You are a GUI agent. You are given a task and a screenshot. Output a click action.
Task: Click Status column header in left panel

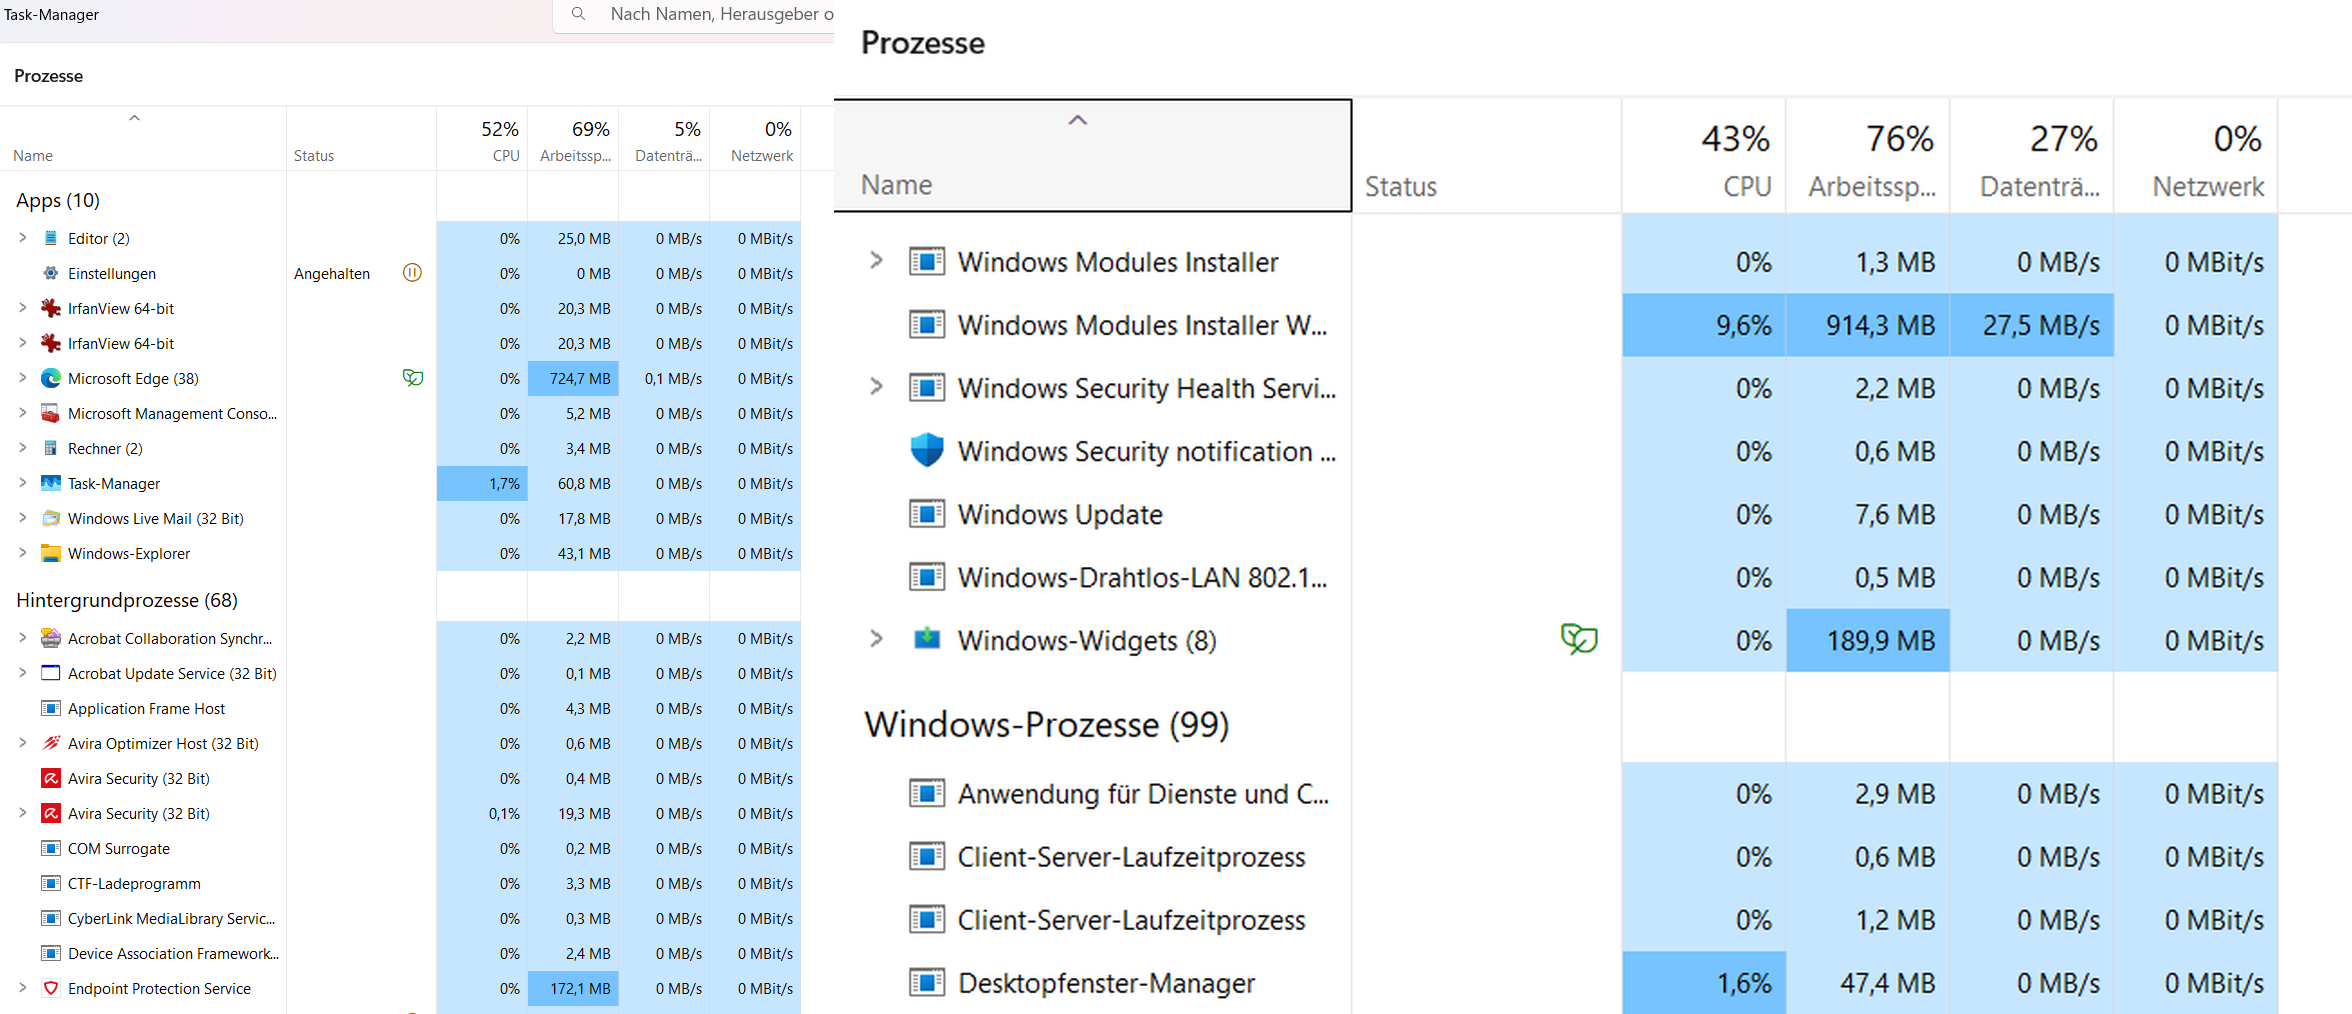tap(361, 139)
